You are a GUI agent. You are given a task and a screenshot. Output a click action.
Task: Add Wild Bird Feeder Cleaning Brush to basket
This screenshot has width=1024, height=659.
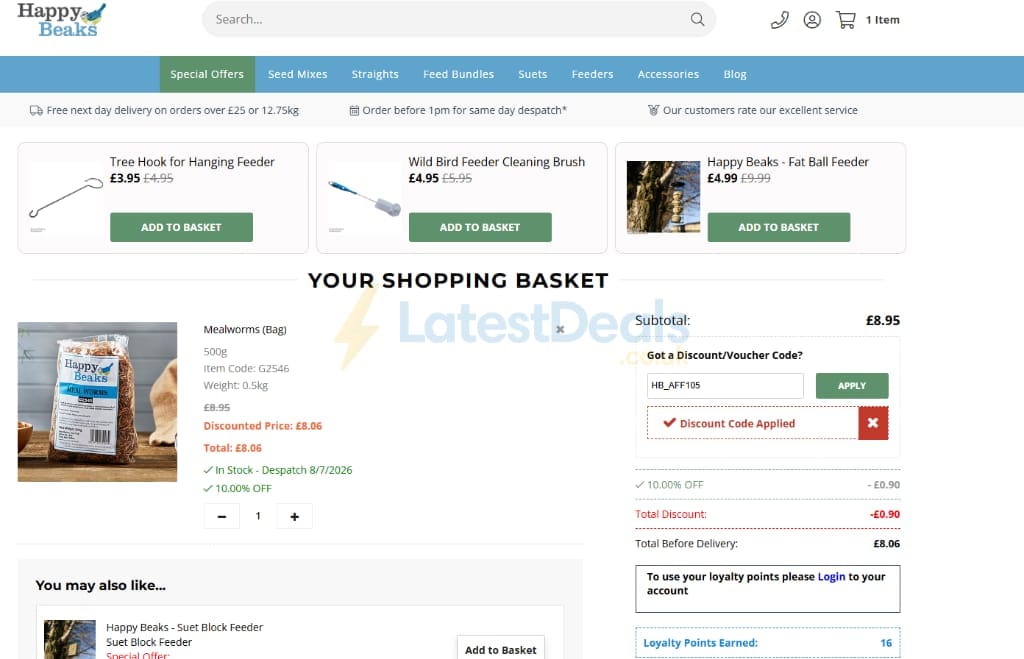pos(480,227)
